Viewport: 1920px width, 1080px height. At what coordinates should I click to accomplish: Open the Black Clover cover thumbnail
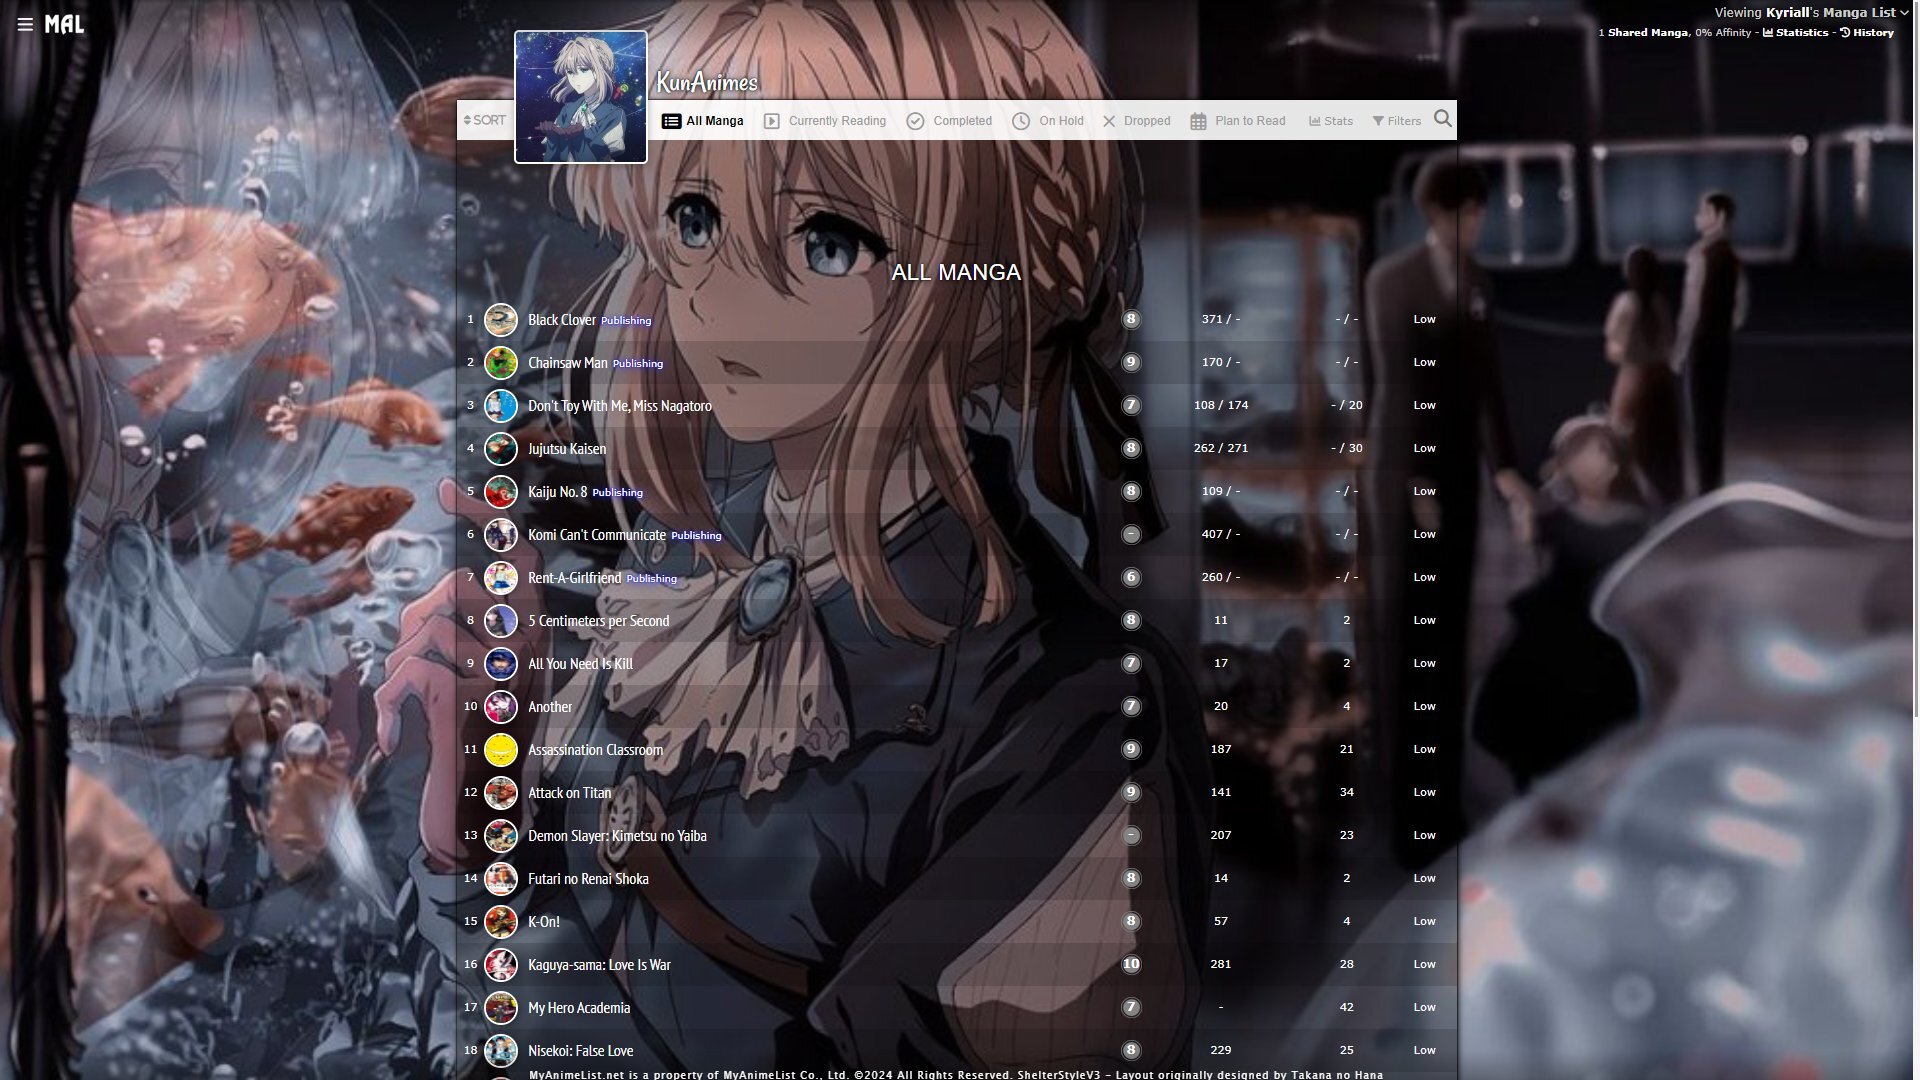pyautogui.click(x=500, y=320)
